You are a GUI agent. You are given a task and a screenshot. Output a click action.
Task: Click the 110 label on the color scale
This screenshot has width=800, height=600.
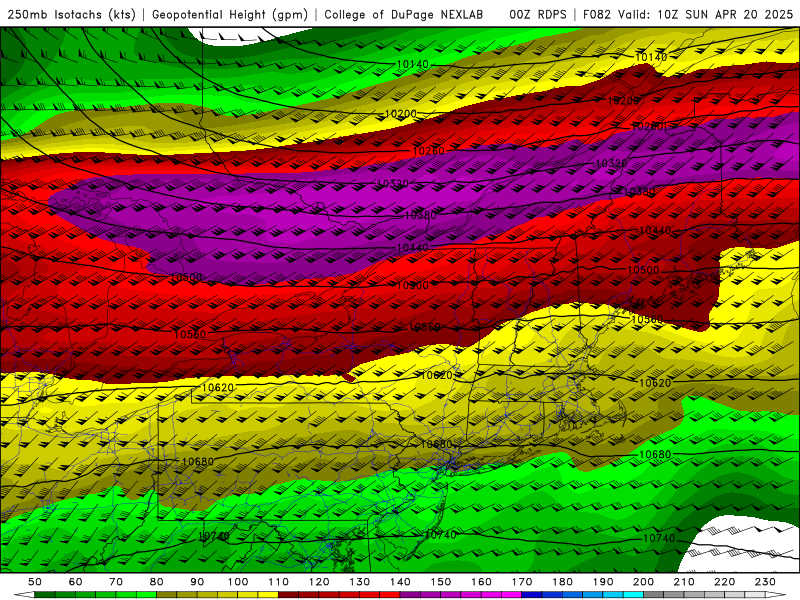(x=279, y=582)
